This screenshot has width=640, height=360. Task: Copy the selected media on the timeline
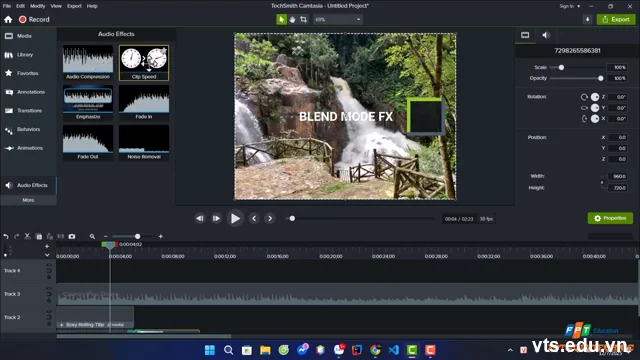pos(39,236)
